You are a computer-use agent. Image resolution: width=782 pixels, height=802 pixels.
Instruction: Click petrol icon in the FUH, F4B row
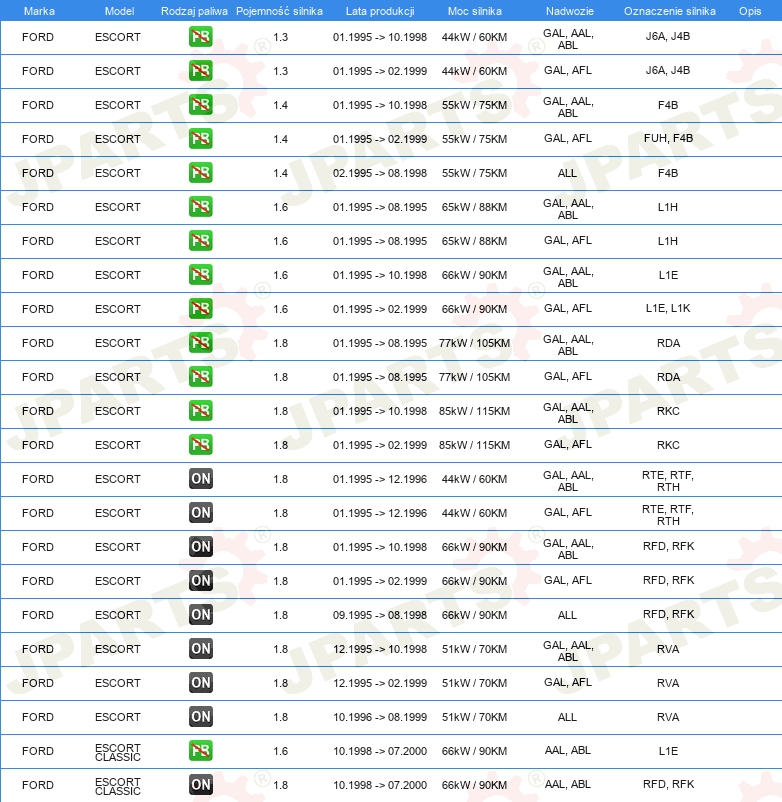click(200, 139)
